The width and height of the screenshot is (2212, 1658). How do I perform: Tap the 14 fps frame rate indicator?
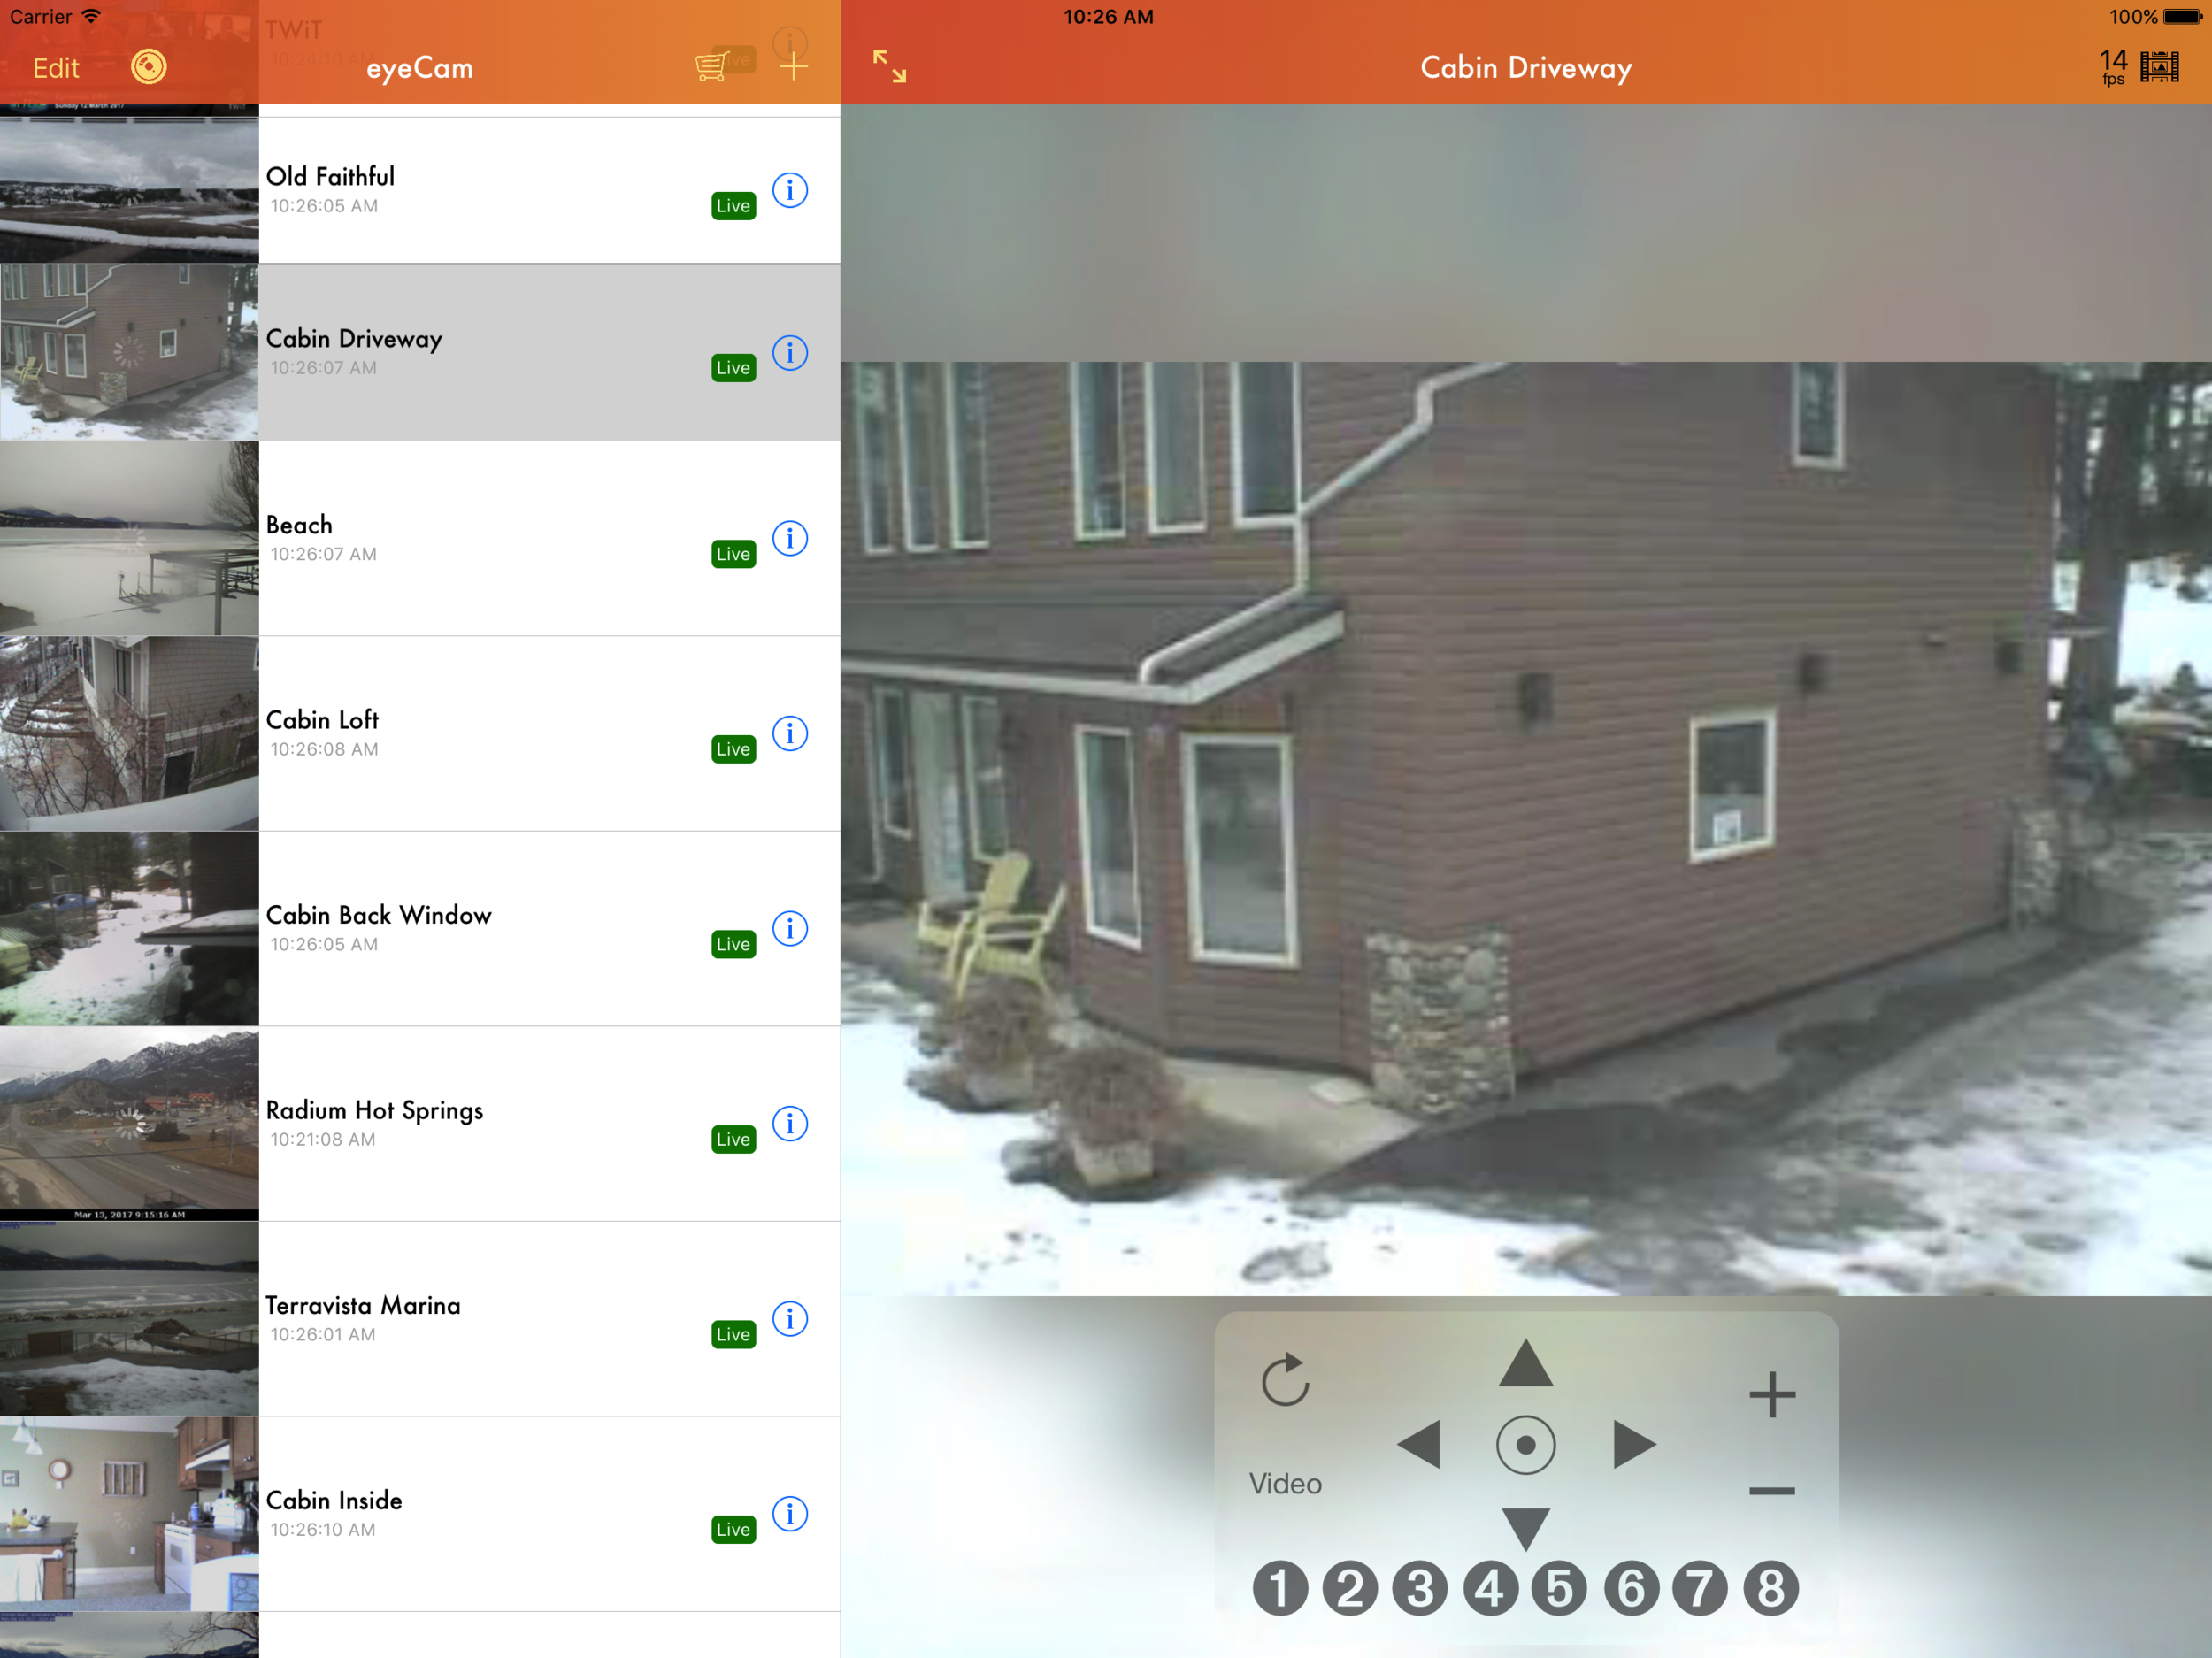(x=2113, y=67)
